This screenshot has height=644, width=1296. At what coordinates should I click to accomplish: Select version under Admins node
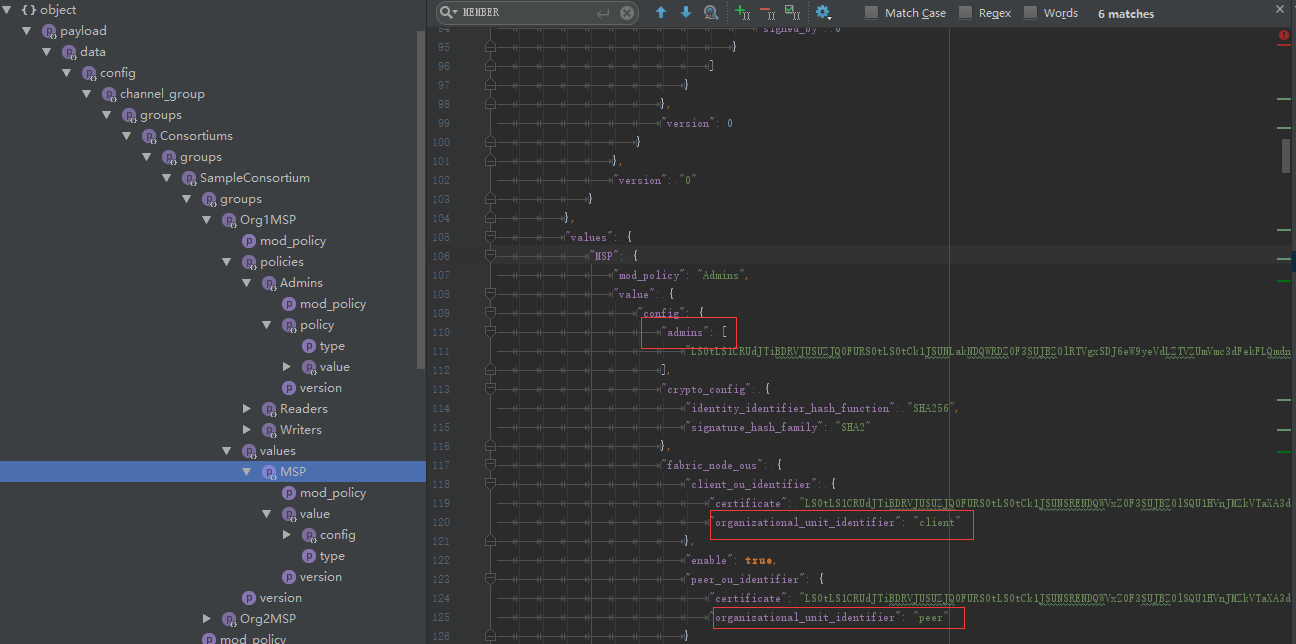pos(321,388)
